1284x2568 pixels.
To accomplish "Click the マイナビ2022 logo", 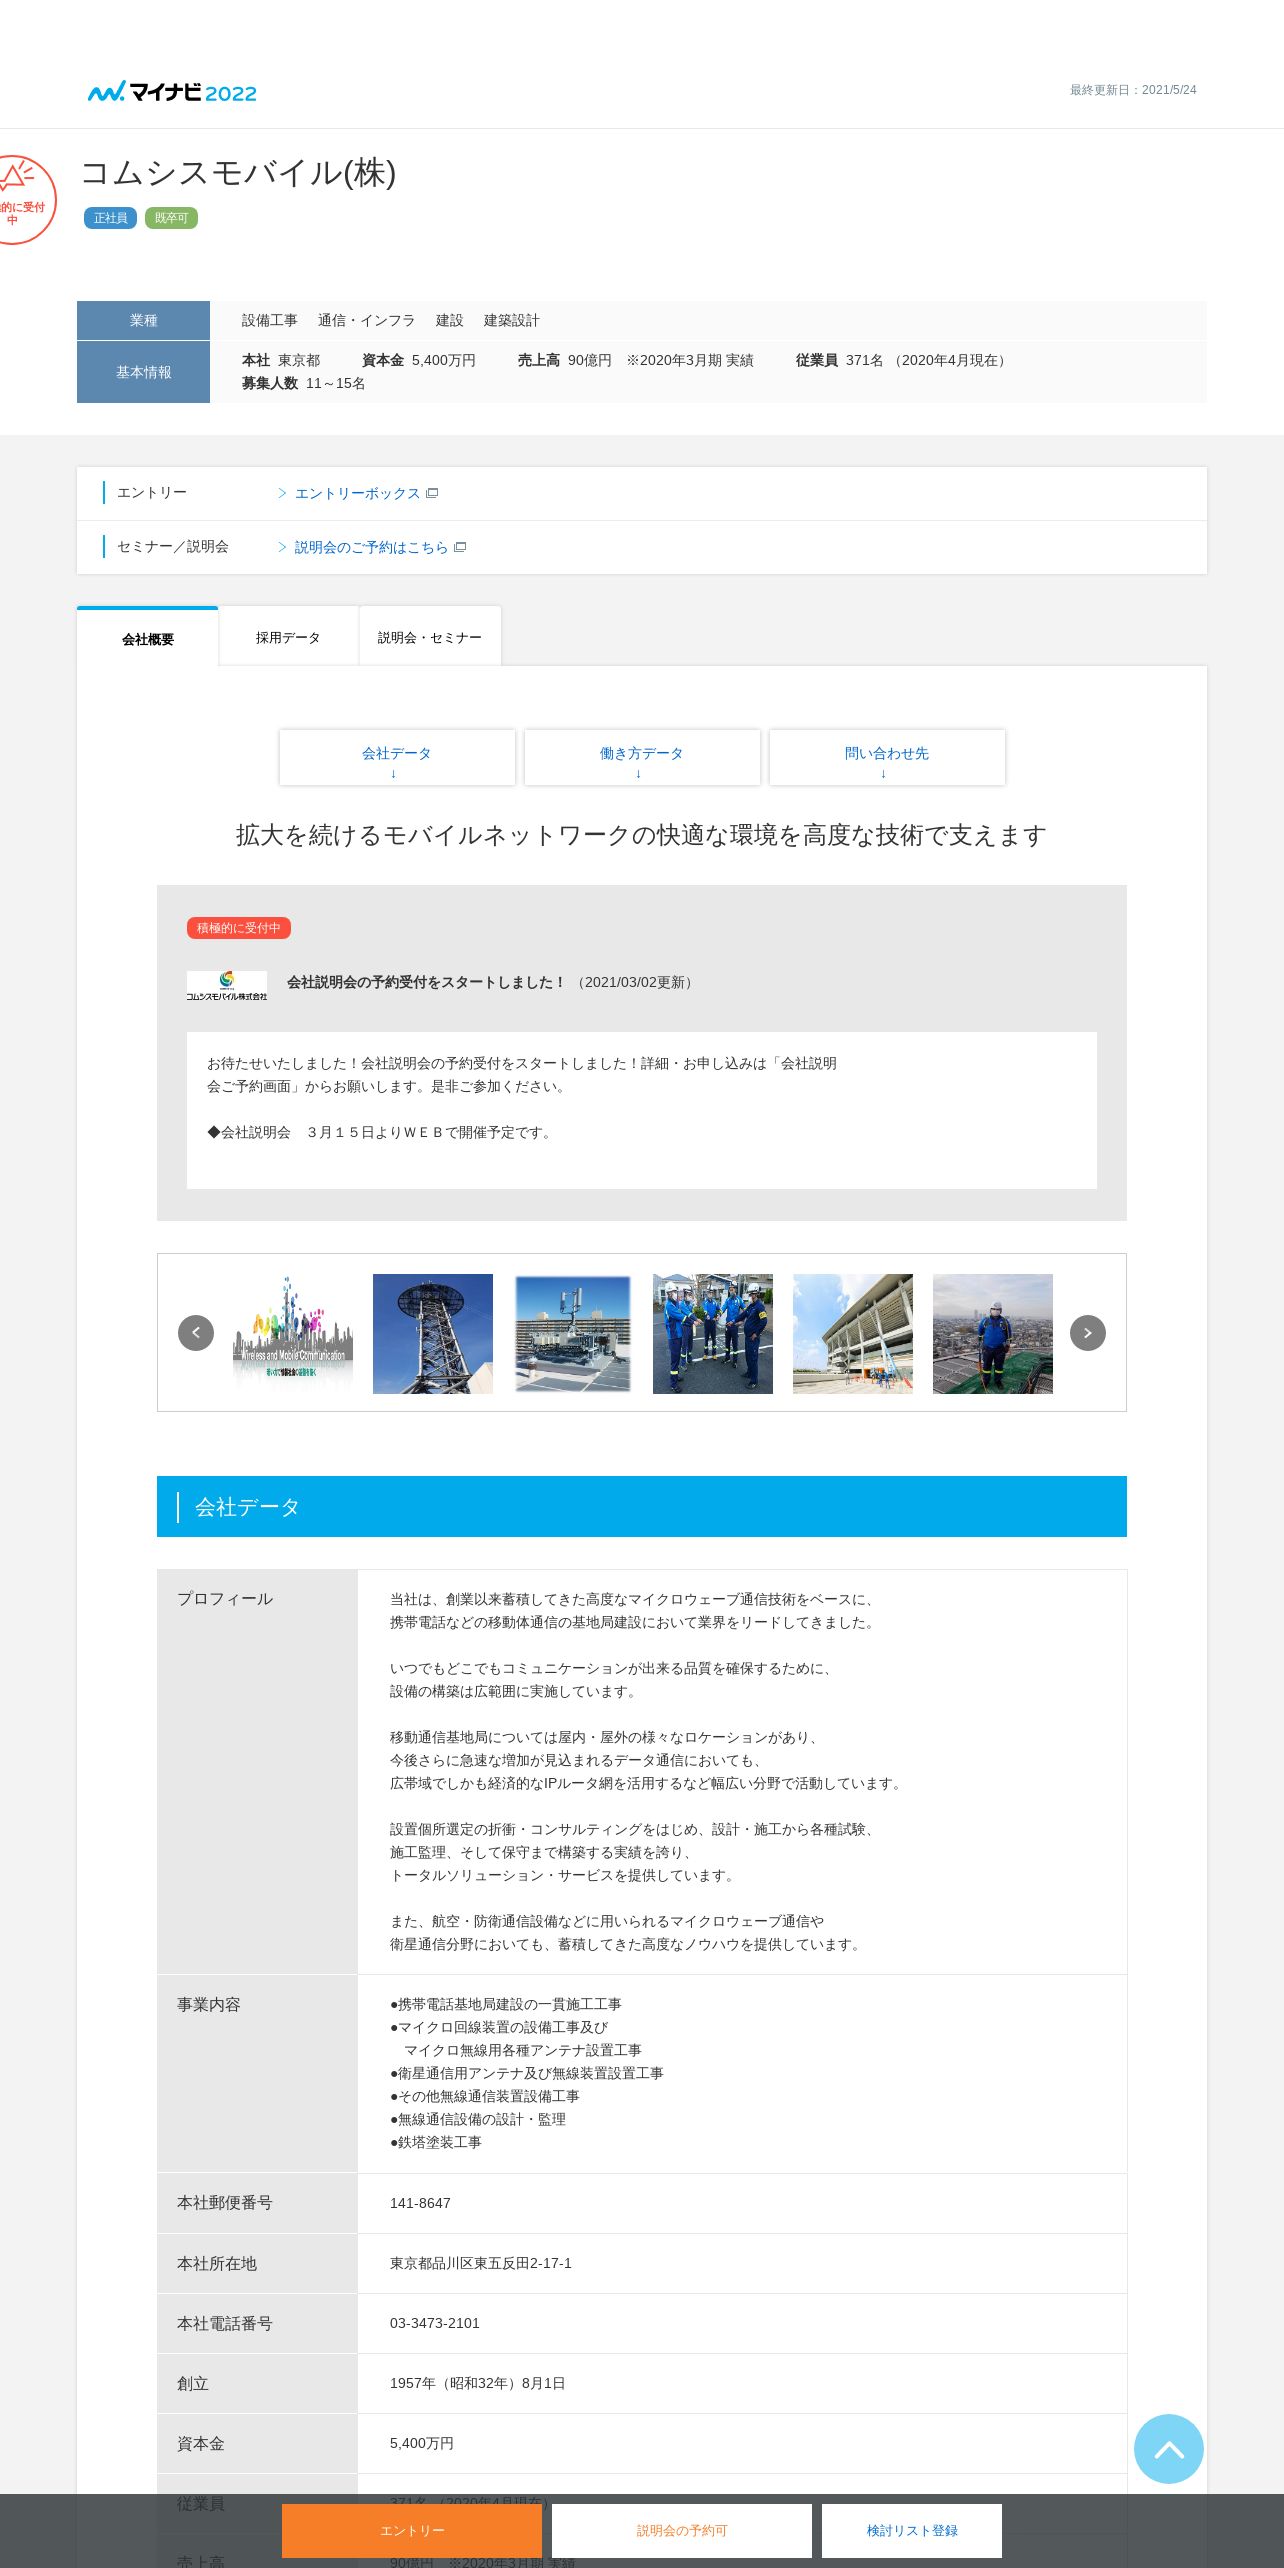I will tap(172, 92).
